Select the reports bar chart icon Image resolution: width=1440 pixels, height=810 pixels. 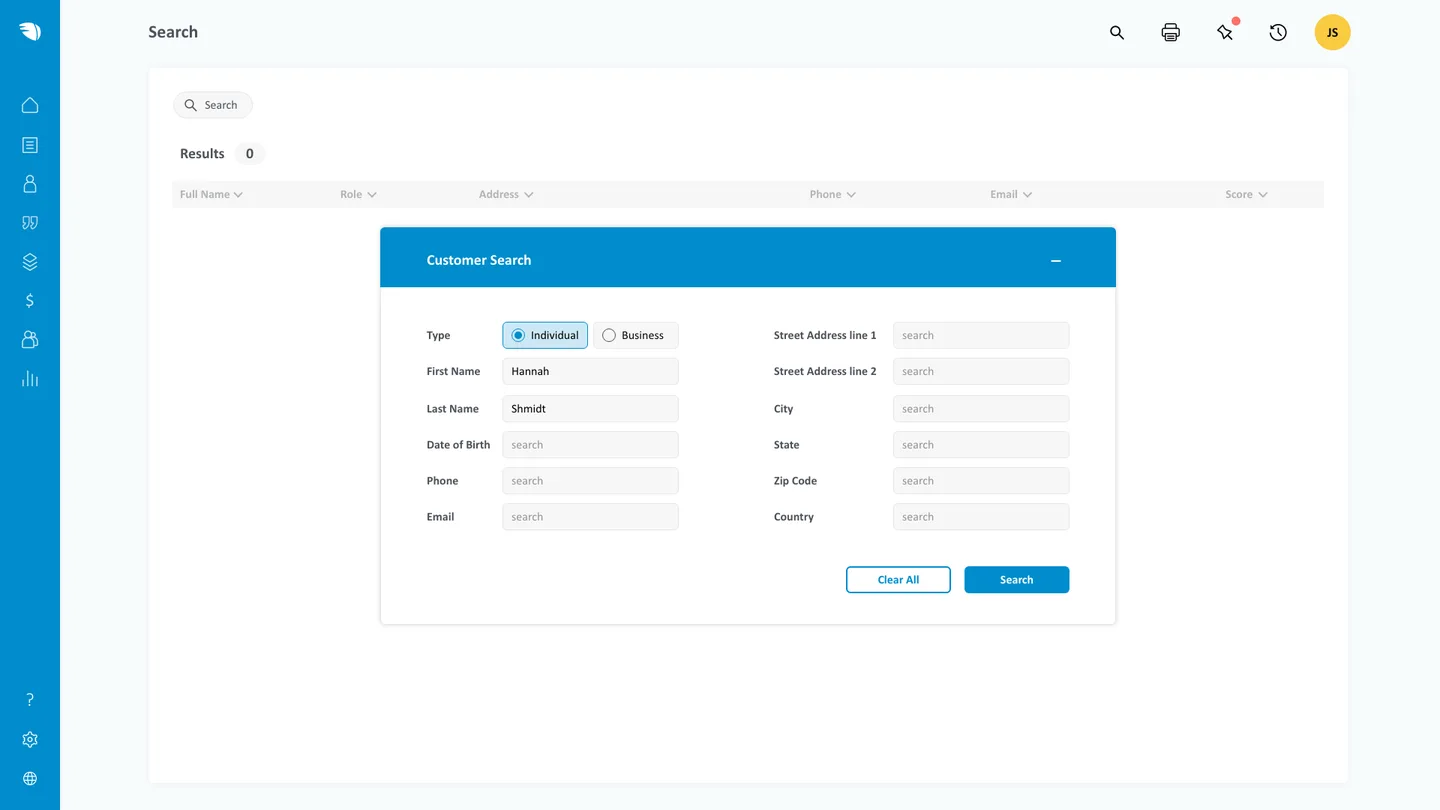[29, 378]
